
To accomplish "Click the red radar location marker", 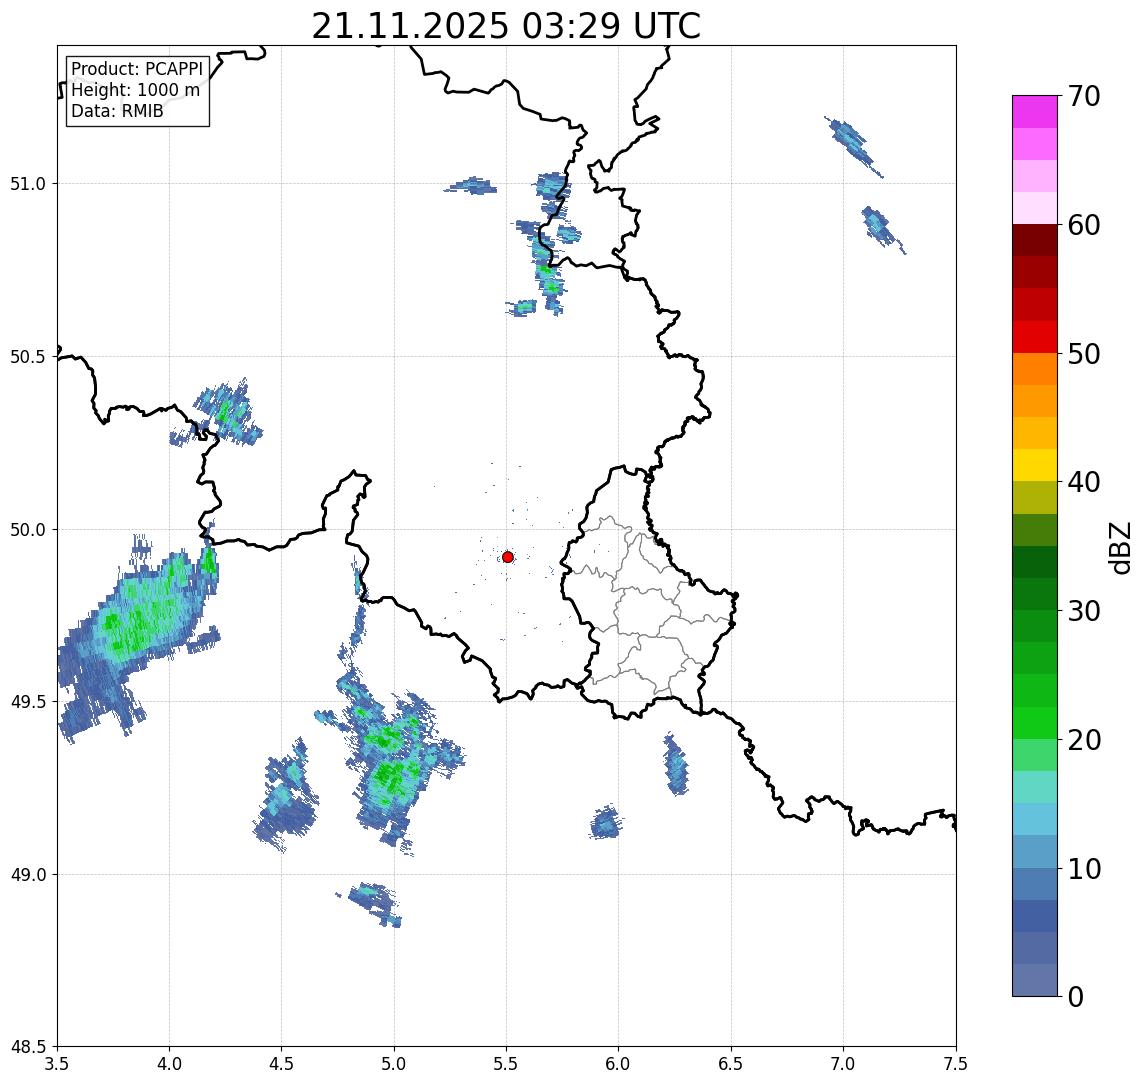I will tap(508, 557).
